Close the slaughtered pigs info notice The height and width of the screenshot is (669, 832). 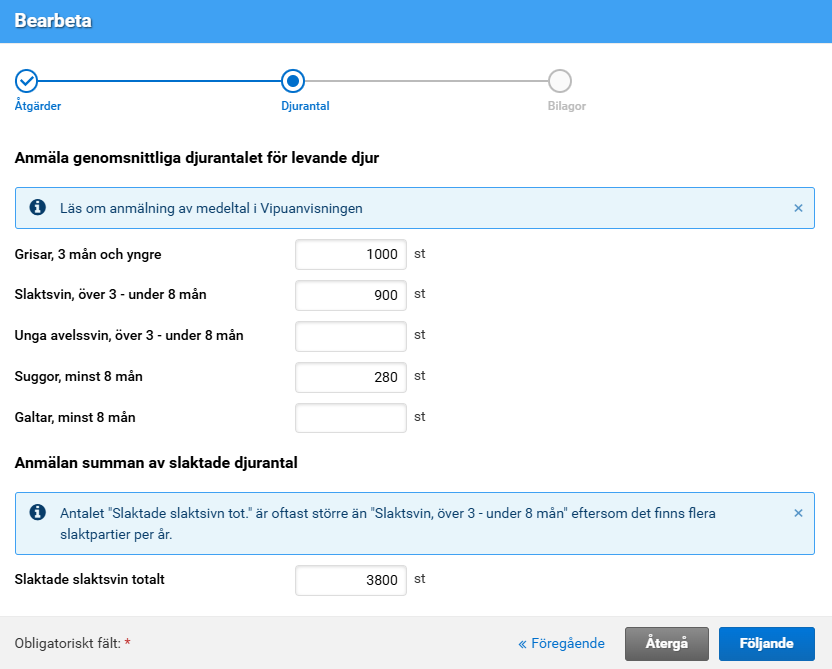pyautogui.click(x=798, y=513)
